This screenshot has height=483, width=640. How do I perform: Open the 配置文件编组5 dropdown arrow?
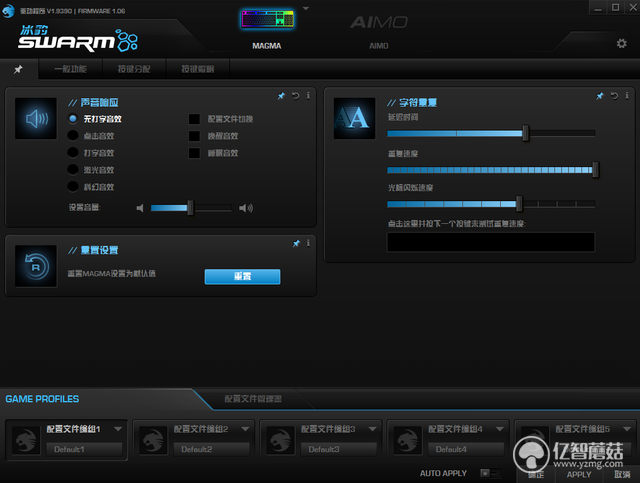pyautogui.click(x=627, y=429)
